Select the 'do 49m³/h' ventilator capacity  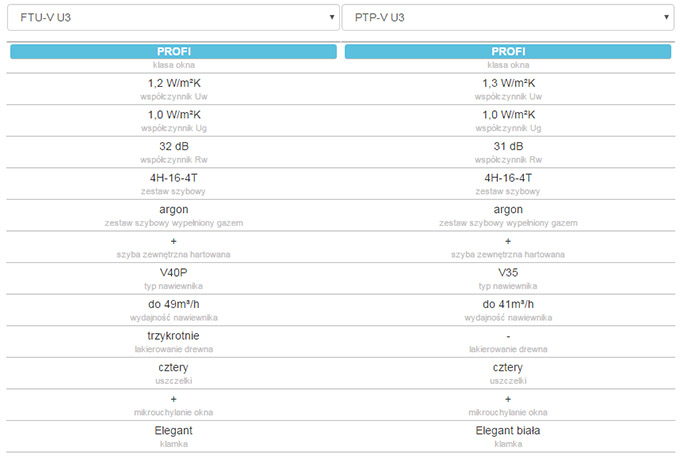pyautogui.click(x=174, y=304)
